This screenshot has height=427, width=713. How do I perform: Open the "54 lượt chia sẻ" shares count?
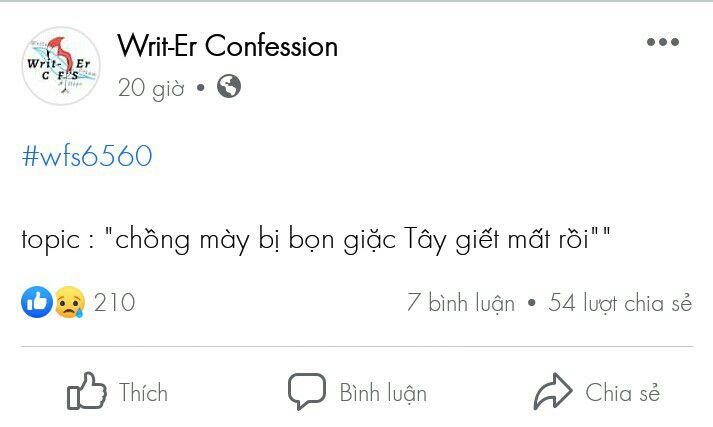coord(620,302)
